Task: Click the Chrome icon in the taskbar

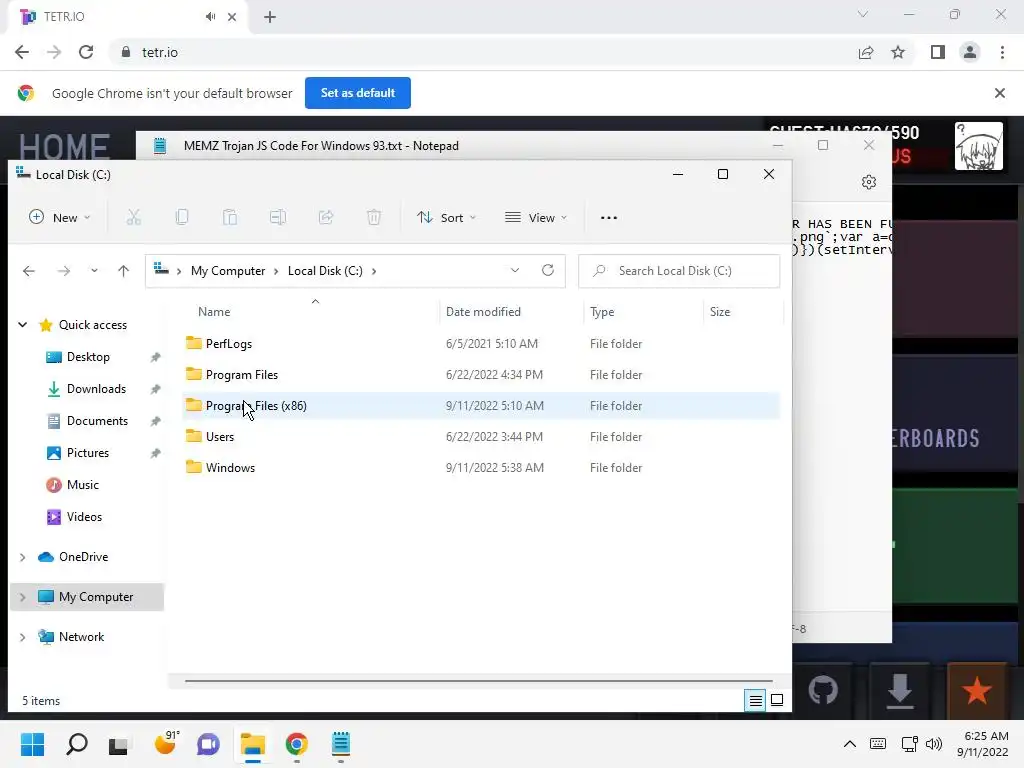Action: [296, 744]
